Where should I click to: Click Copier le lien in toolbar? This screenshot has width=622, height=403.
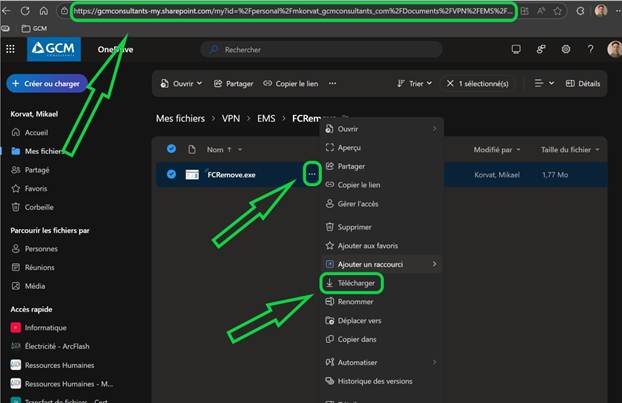pyautogui.click(x=291, y=83)
